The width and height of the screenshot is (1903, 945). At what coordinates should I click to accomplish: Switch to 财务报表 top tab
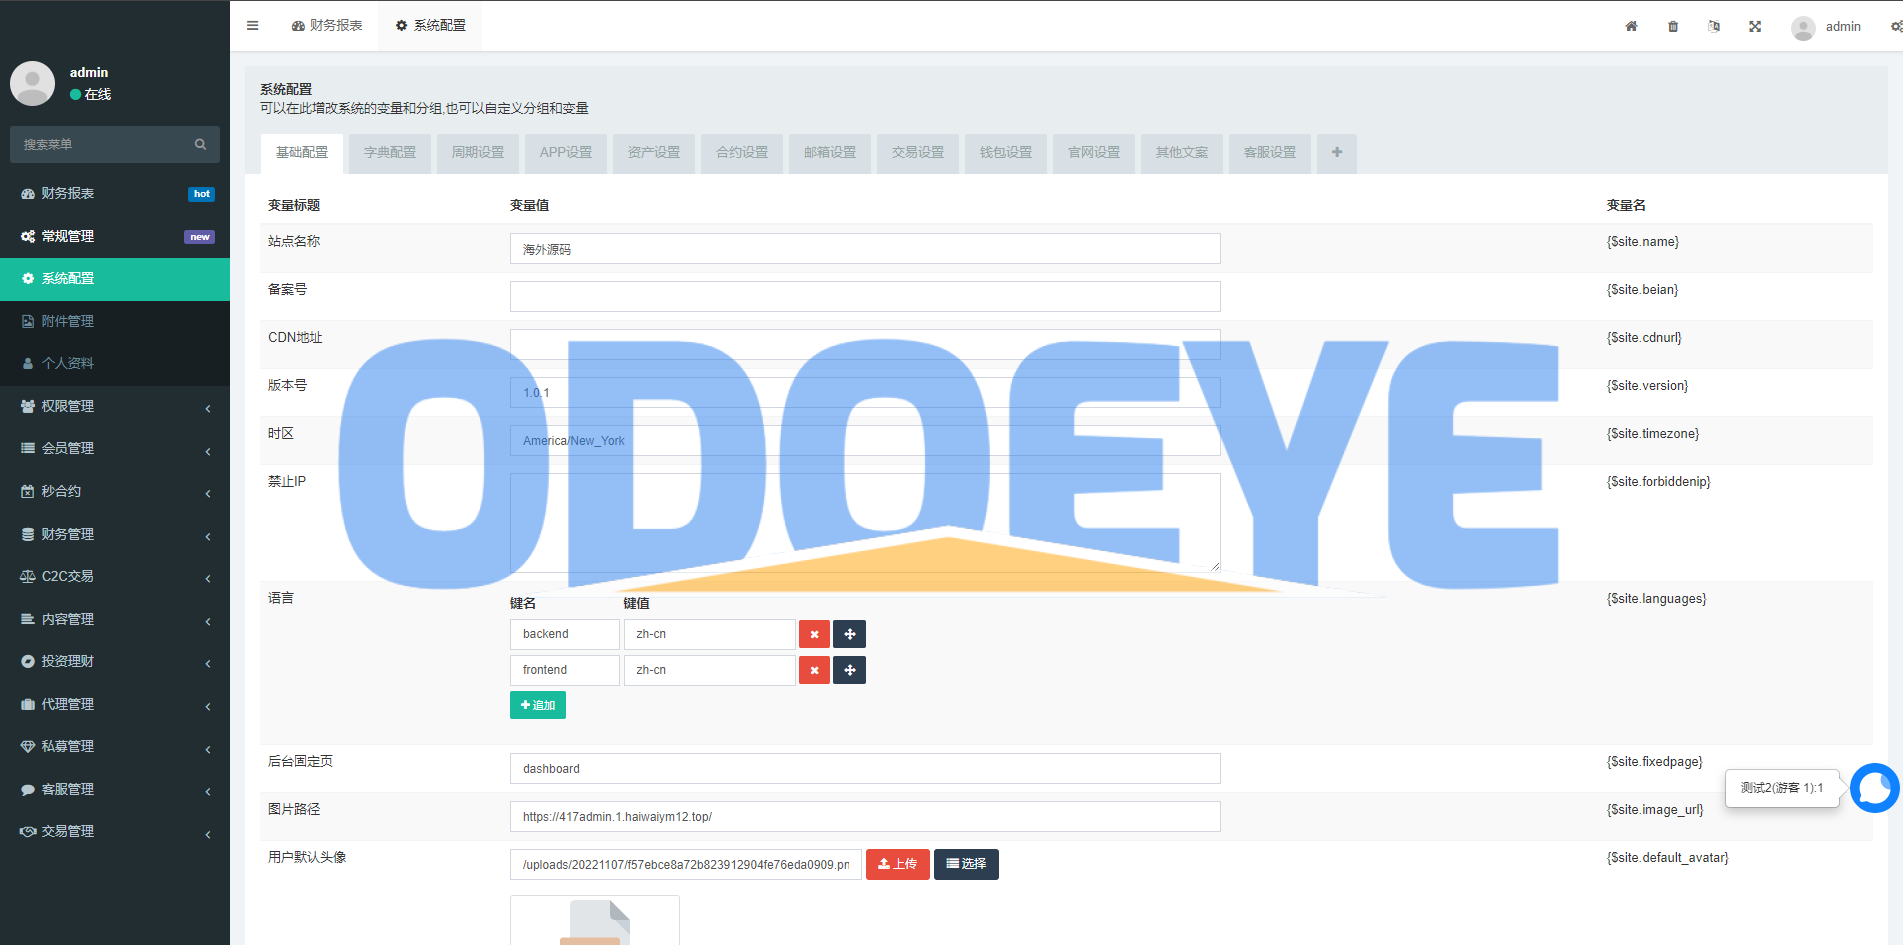[327, 26]
